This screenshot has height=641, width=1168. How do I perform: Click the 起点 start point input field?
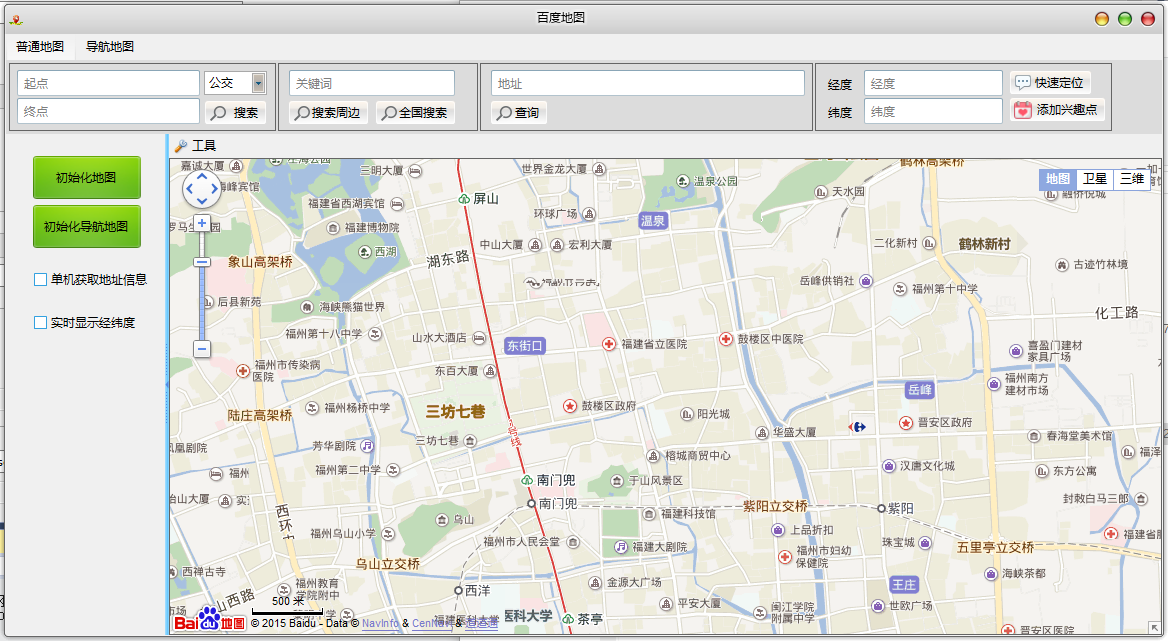click(x=108, y=83)
